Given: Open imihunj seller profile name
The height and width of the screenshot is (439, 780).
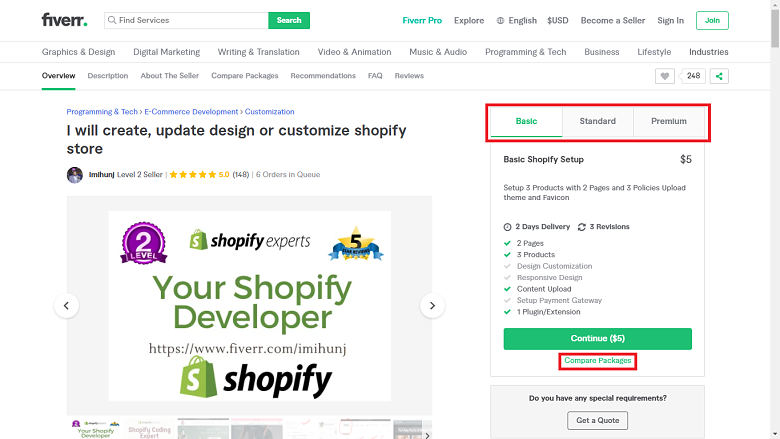Looking at the screenshot, I should [x=101, y=175].
